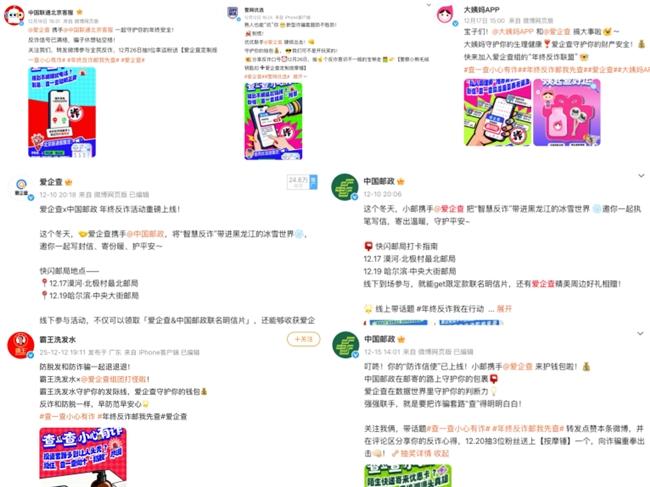650x487 pixels.
Task: Open the 大姨妈APP profile avatar
Action: coord(447,15)
